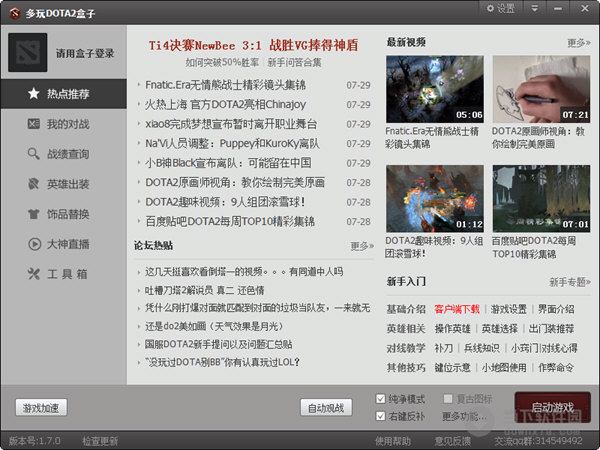Open 兵线知识 guide link
Image resolution: width=600 pixels, height=450 pixels.
481,348
